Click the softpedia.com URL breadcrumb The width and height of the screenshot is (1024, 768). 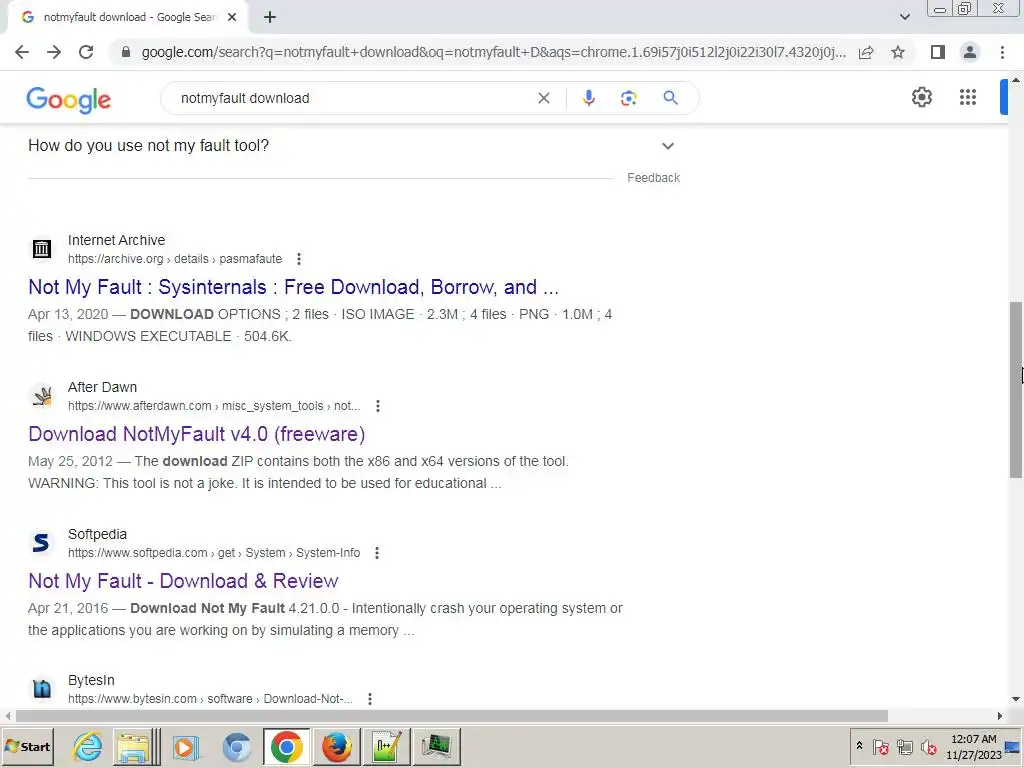click(x=214, y=553)
